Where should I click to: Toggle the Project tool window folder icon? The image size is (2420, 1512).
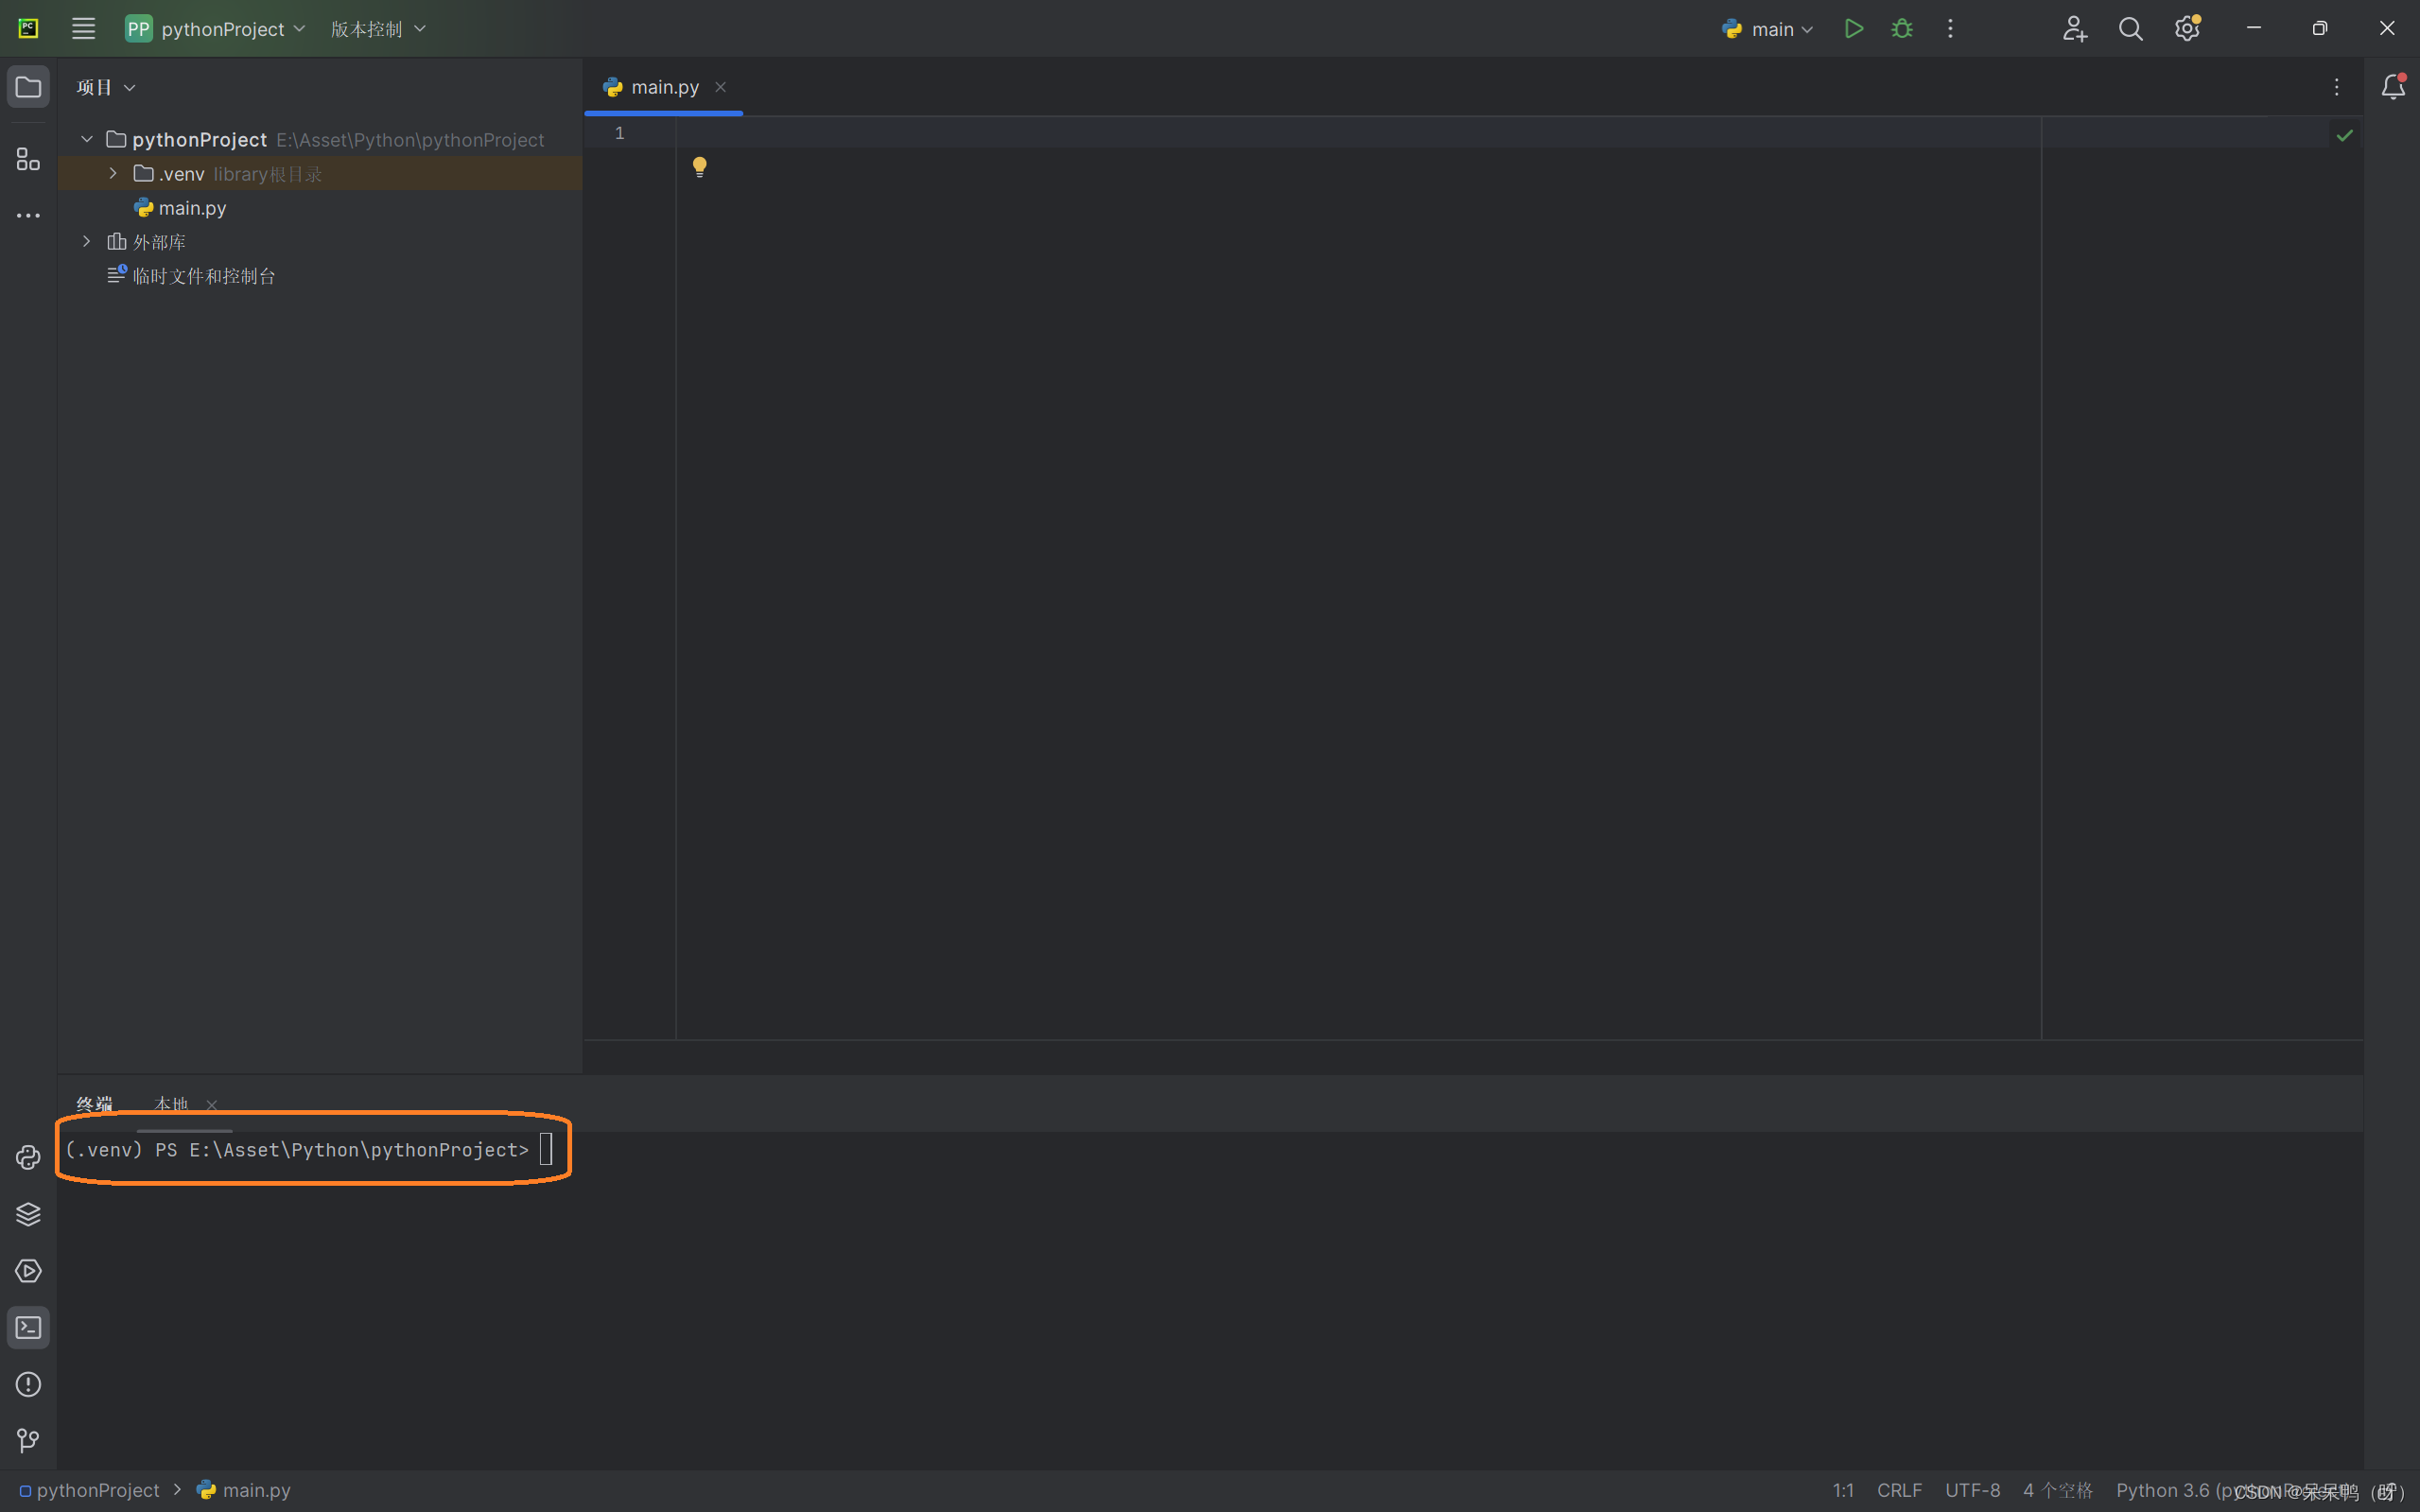[28, 87]
